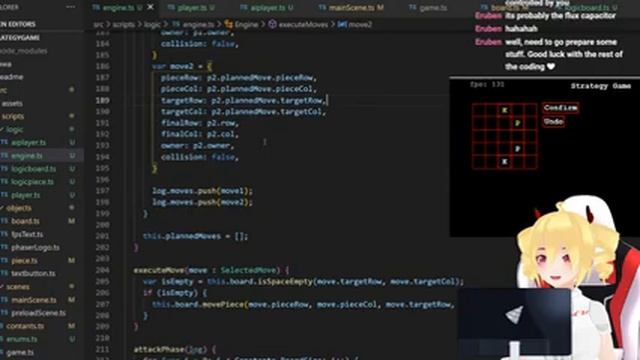640x360 pixels.
Task: Open engine.ts from the explorer list
Action: pyautogui.click(x=27, y=156)
